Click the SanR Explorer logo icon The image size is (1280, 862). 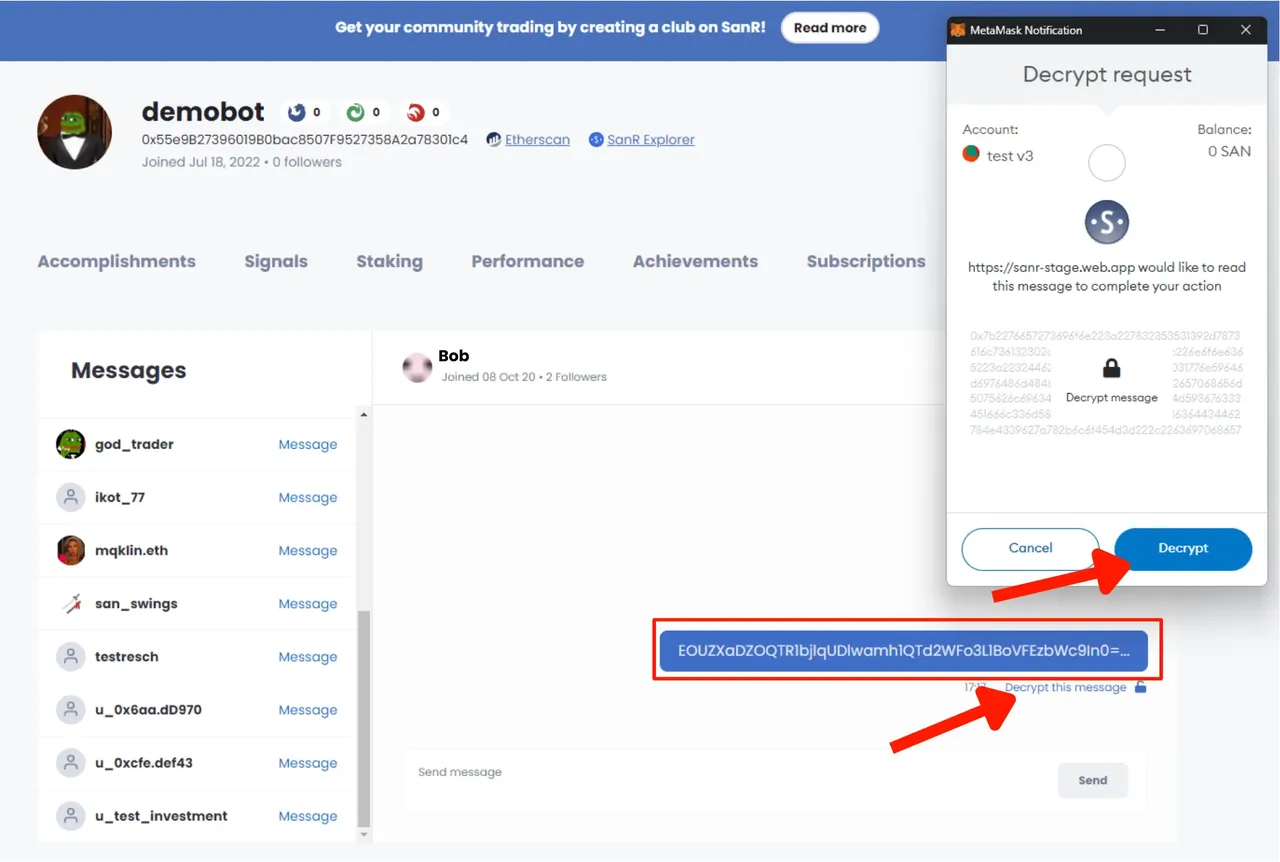pyautogui.click(x=596, y=140)
